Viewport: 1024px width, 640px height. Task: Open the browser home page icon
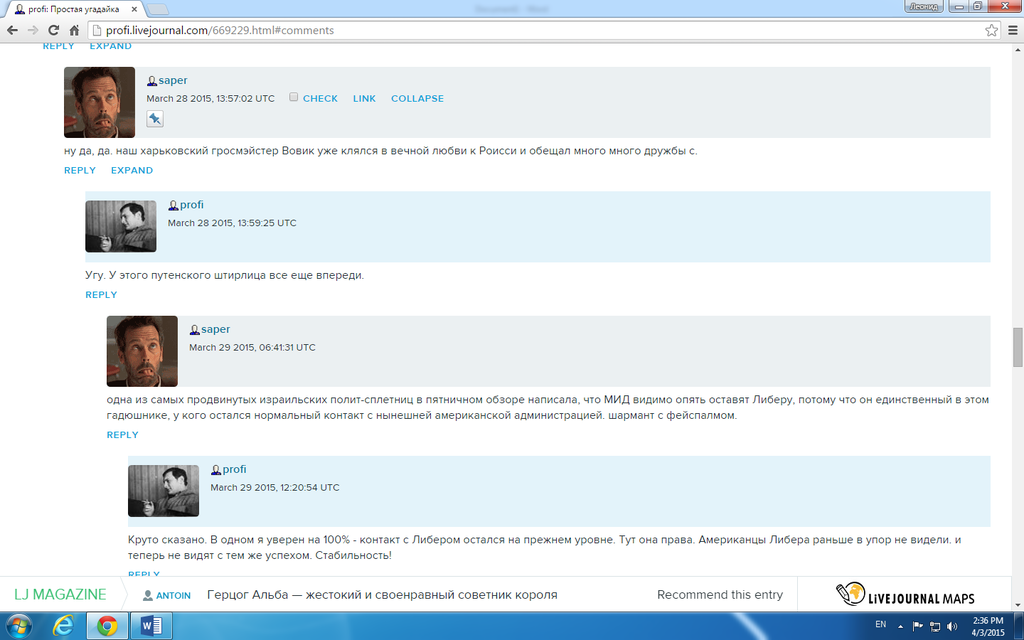pyautogui.click(x=74, y=30)
